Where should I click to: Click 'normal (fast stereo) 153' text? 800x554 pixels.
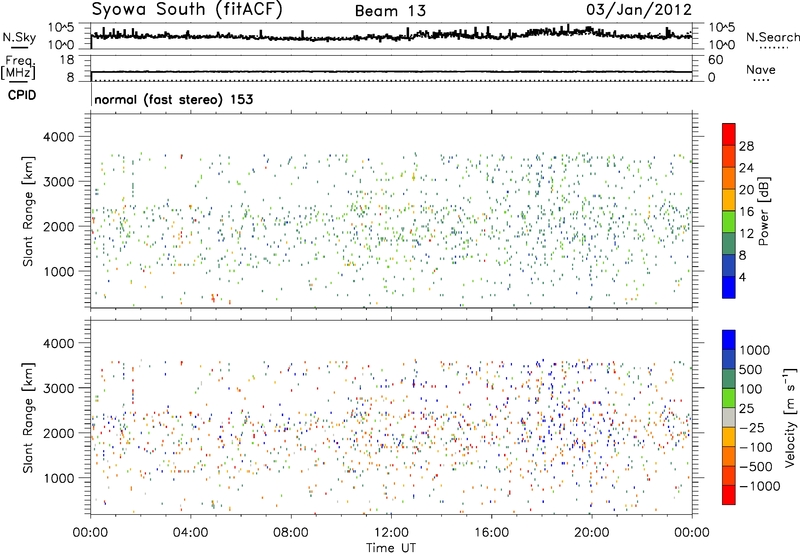(173, 99)
